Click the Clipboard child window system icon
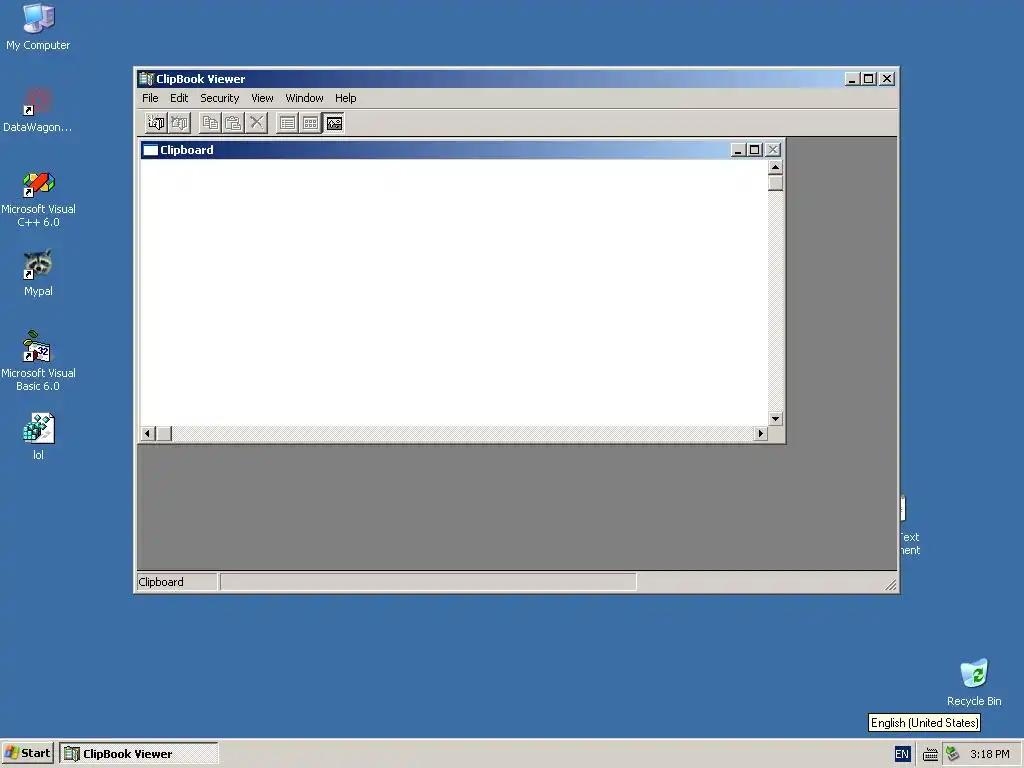The width and height of the screenshot is (1024, 768). click(150, 150)
